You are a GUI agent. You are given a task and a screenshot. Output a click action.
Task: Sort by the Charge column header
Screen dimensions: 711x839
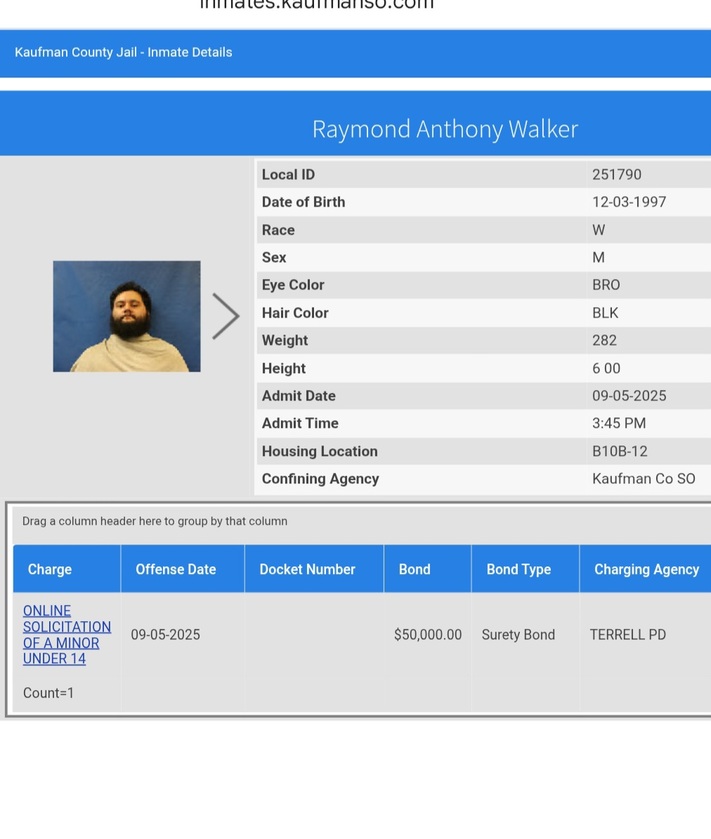point(67,569)
